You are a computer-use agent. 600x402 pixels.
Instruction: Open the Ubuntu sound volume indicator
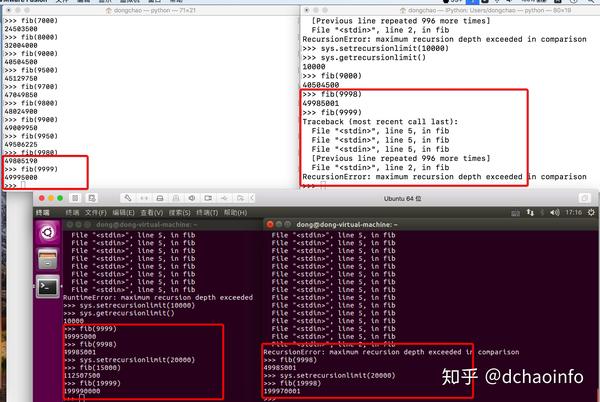tap(555, 212)
